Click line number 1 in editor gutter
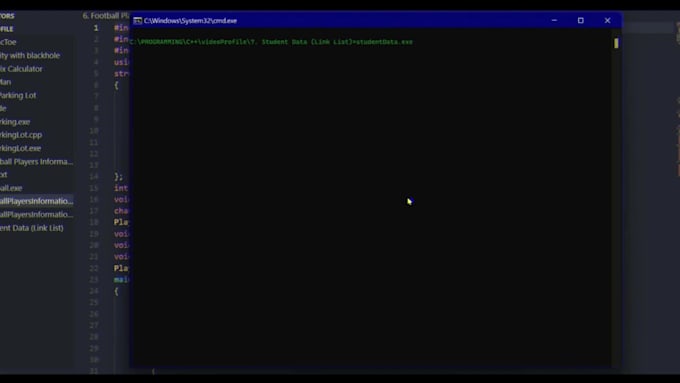 tap(96, 28)
